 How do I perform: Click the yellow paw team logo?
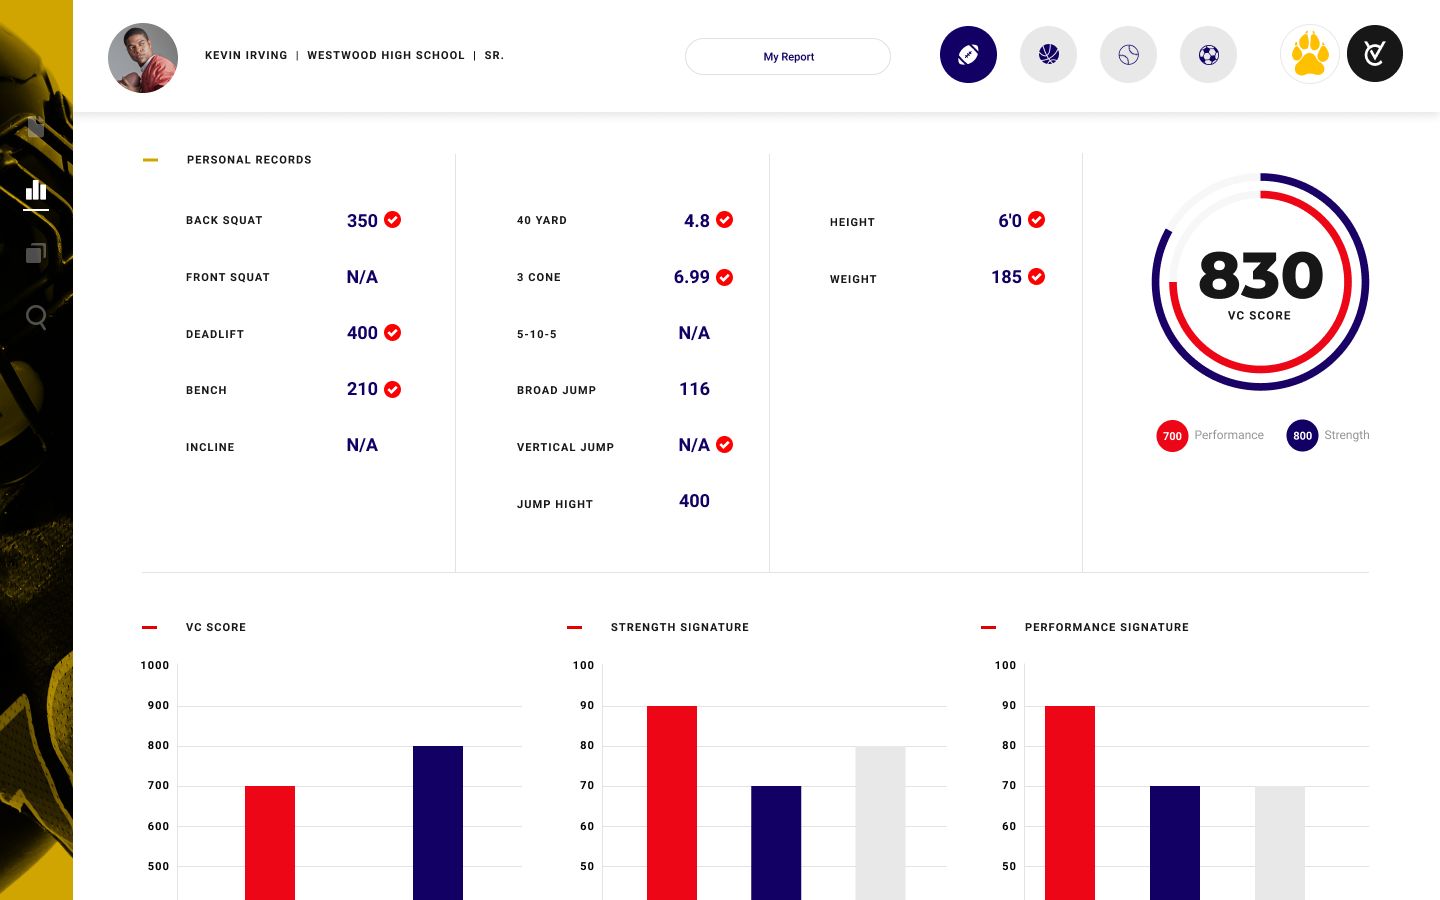(x=1309, y=53)
